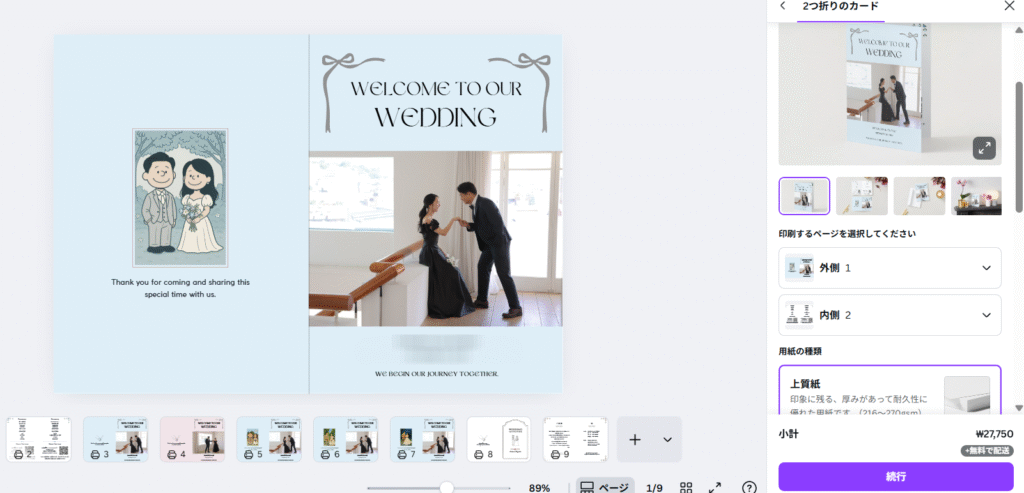Open the 外側 page selection dropdown
1024x493 pixels.
(889, 268)
